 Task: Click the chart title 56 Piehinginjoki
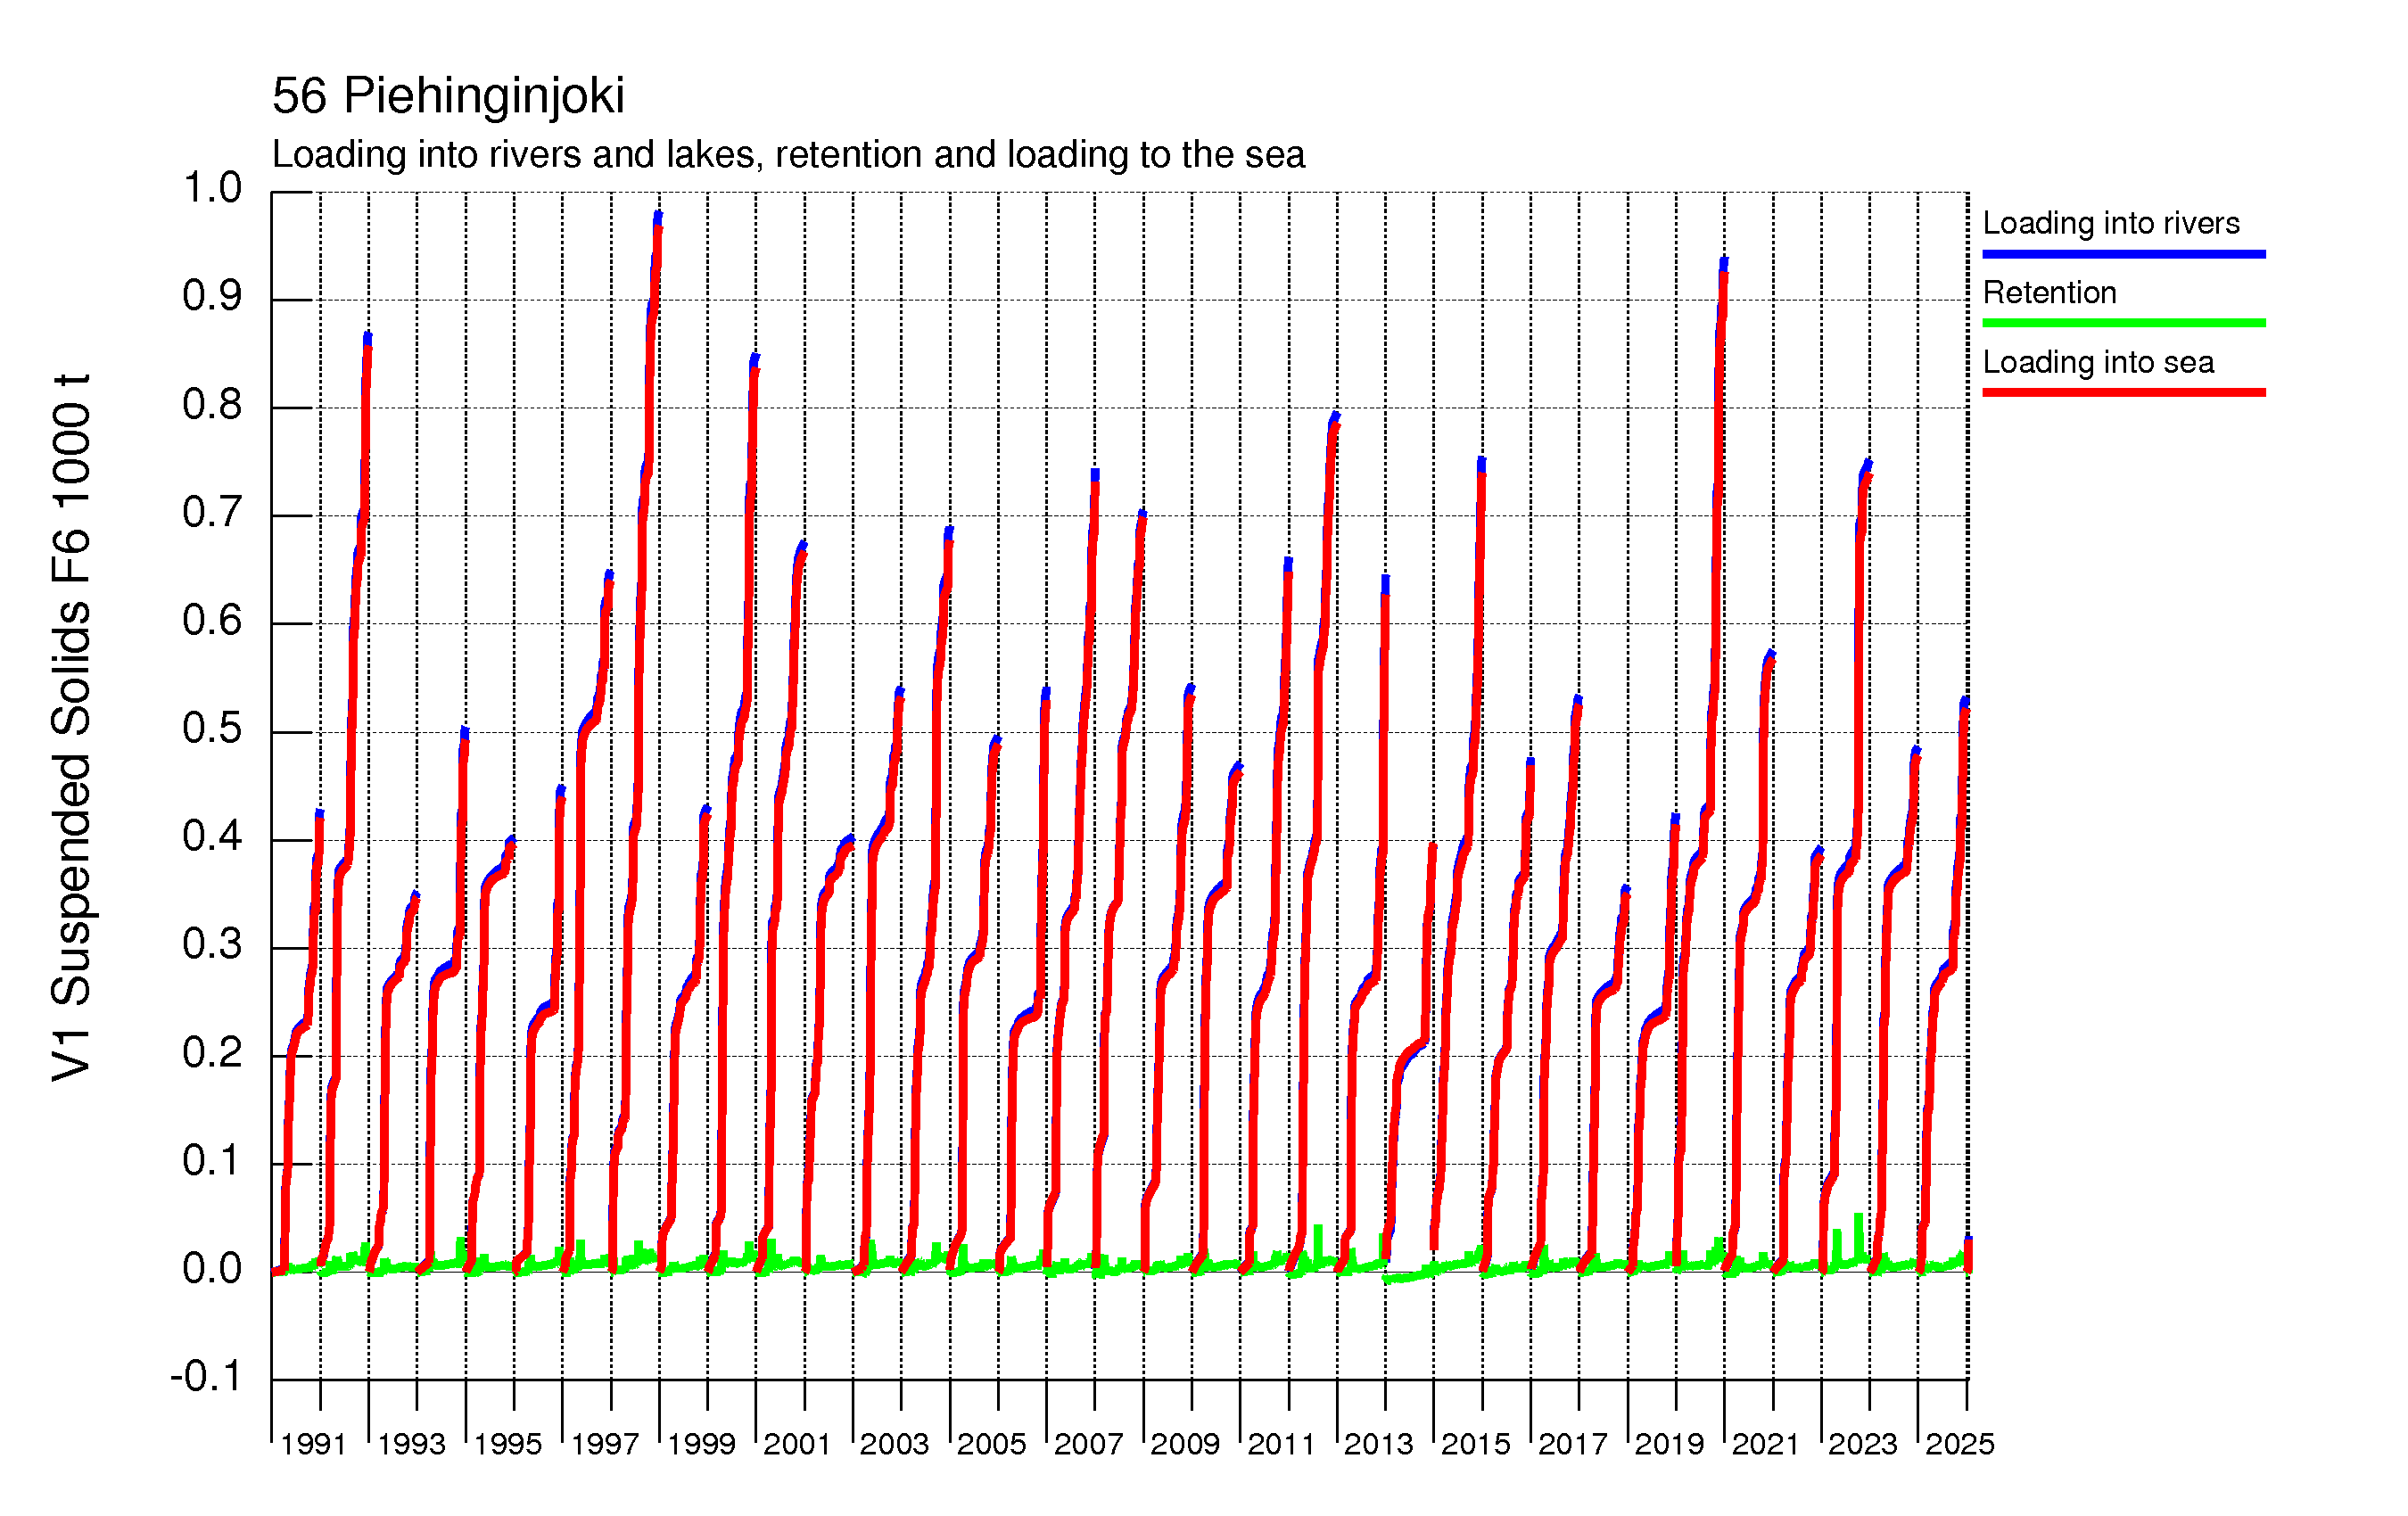[448, 96]
